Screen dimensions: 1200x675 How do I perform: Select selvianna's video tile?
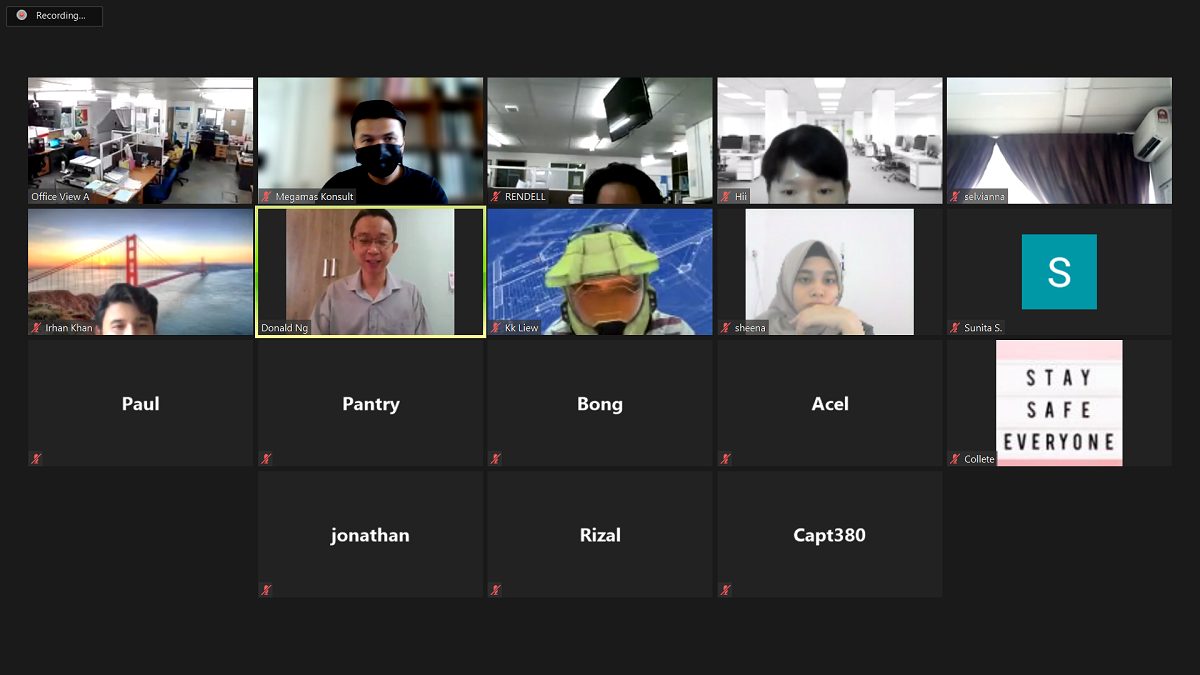(1059, 141)
